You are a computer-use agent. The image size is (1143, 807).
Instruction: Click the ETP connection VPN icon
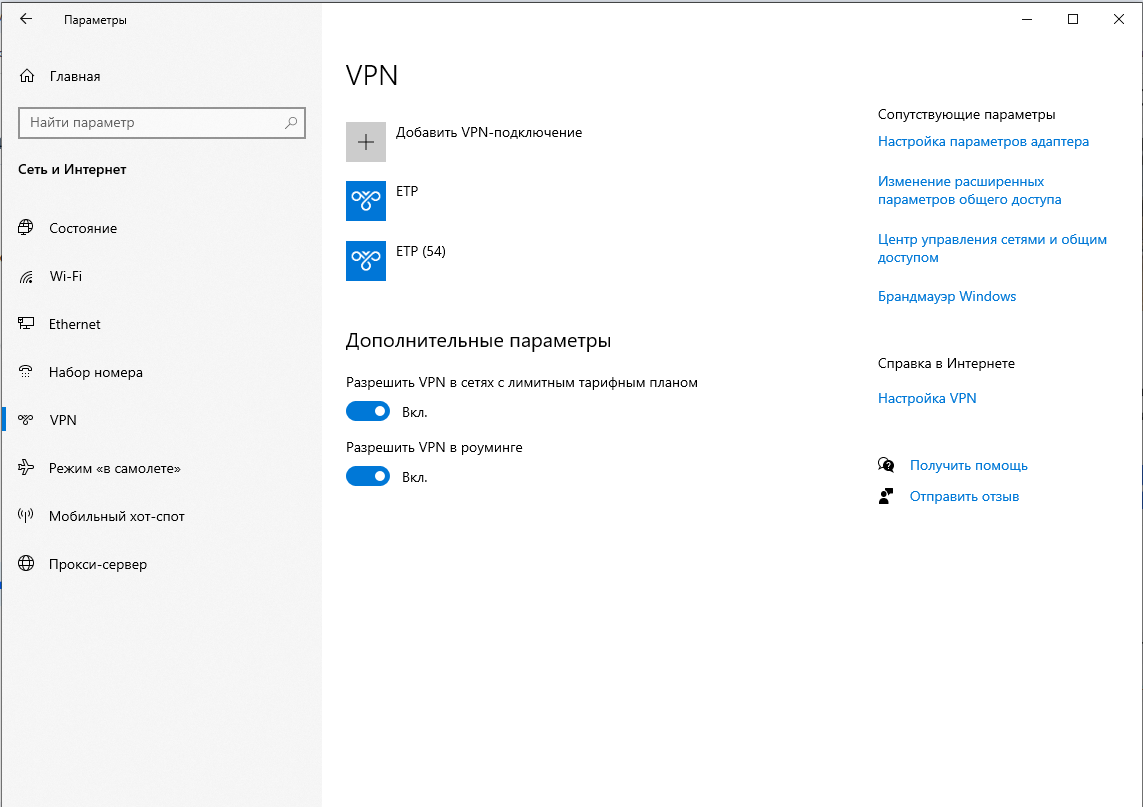(x=366, y=200)
